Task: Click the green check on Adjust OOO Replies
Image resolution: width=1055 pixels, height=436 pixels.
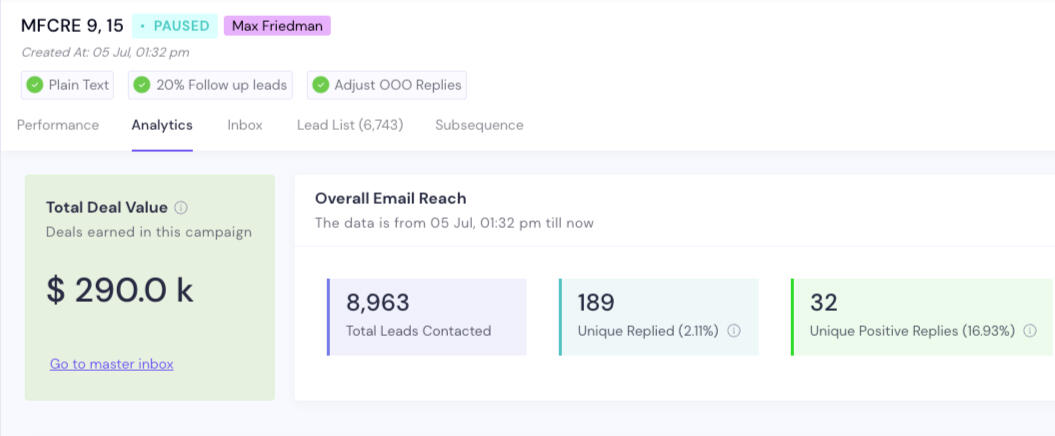Action: tap(320, 85)
